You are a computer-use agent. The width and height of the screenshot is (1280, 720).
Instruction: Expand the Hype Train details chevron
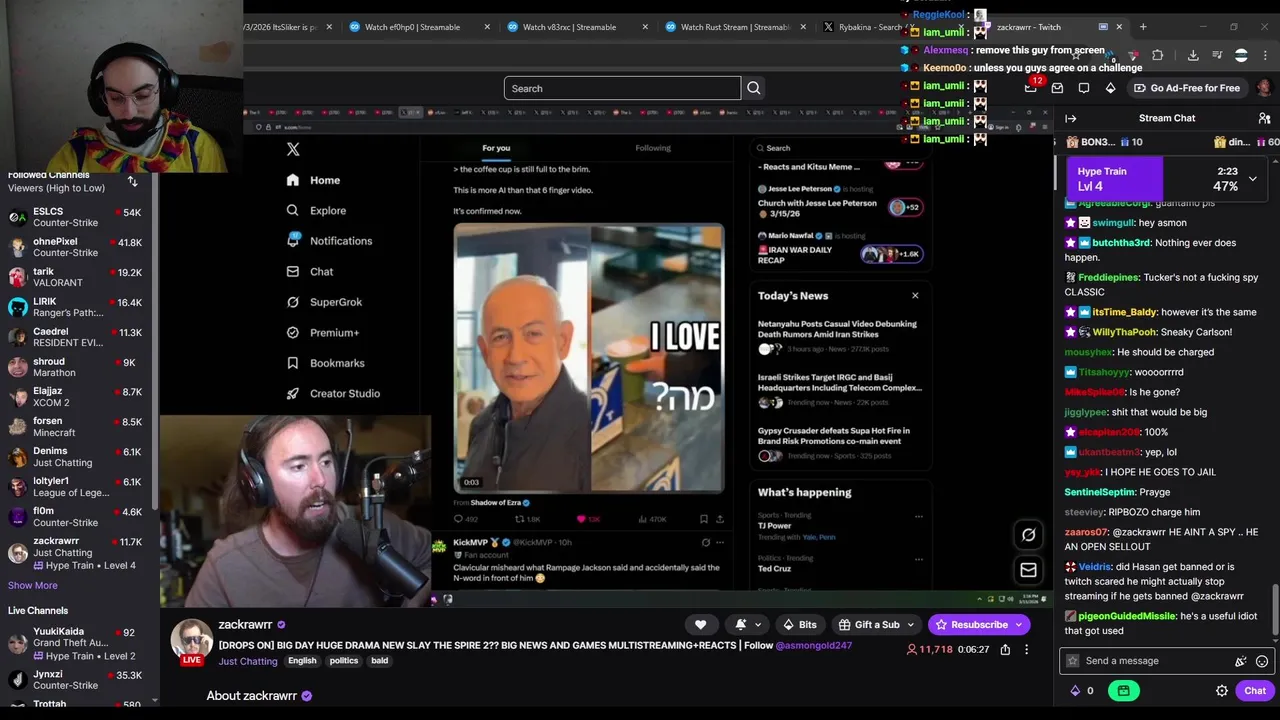coord(1252,179)
